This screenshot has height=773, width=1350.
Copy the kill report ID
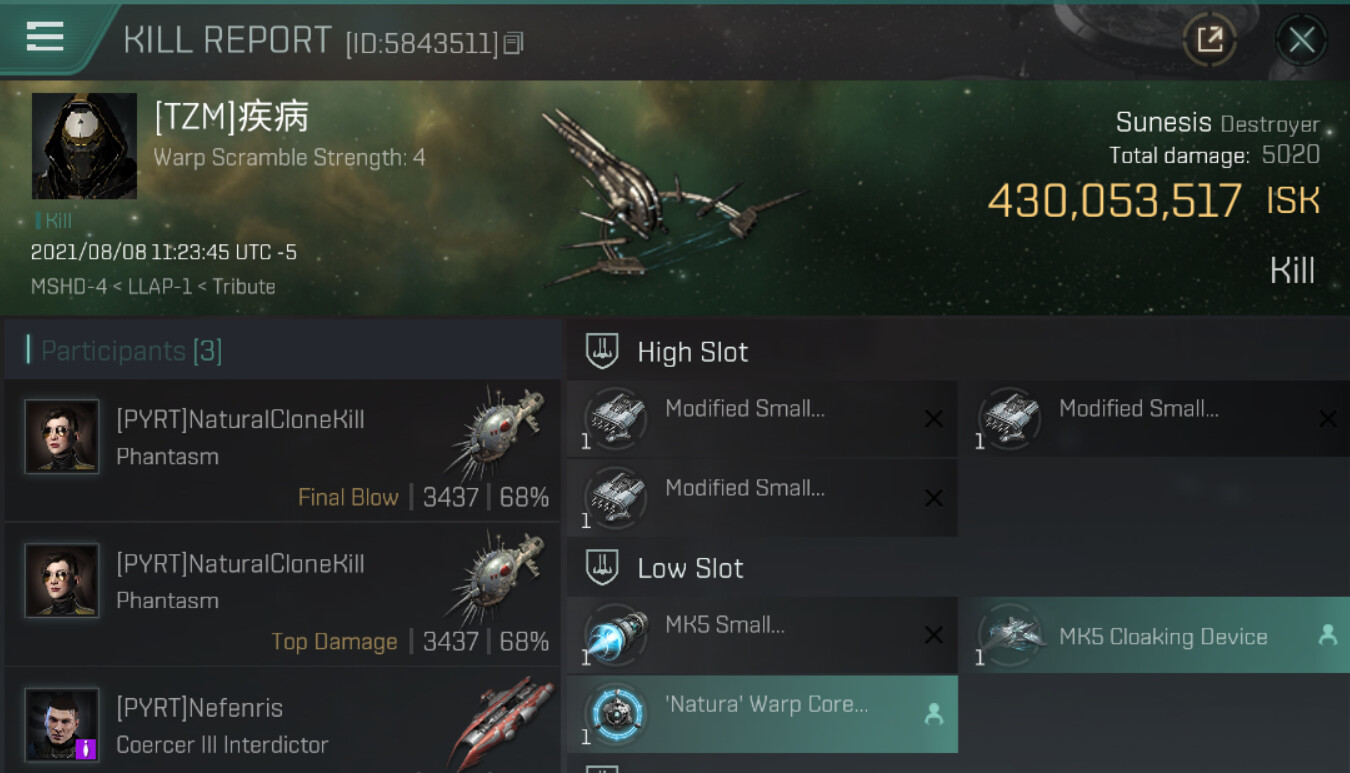coord(513,43)
